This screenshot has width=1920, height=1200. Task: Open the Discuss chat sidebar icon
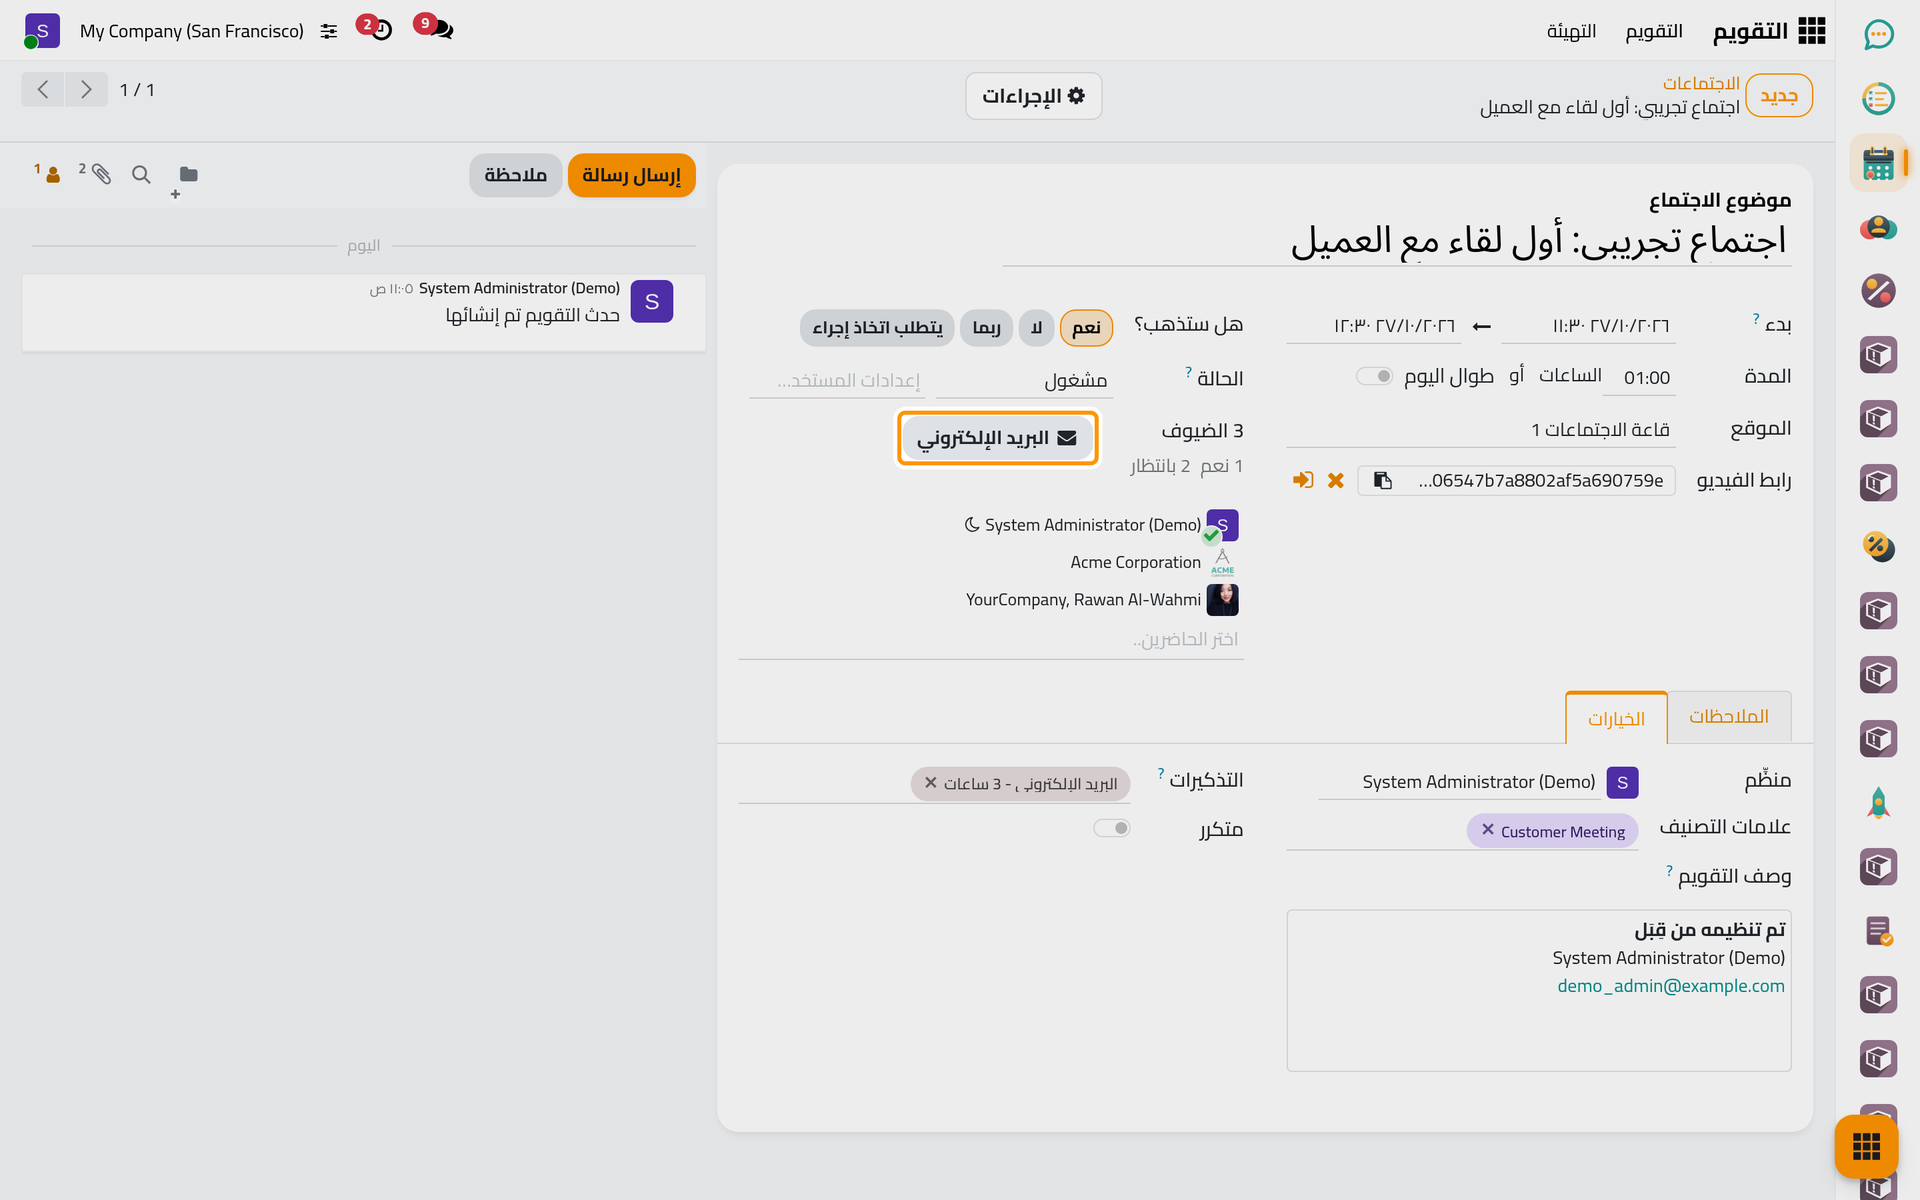pyautogui.click(x=1878, y=35)
